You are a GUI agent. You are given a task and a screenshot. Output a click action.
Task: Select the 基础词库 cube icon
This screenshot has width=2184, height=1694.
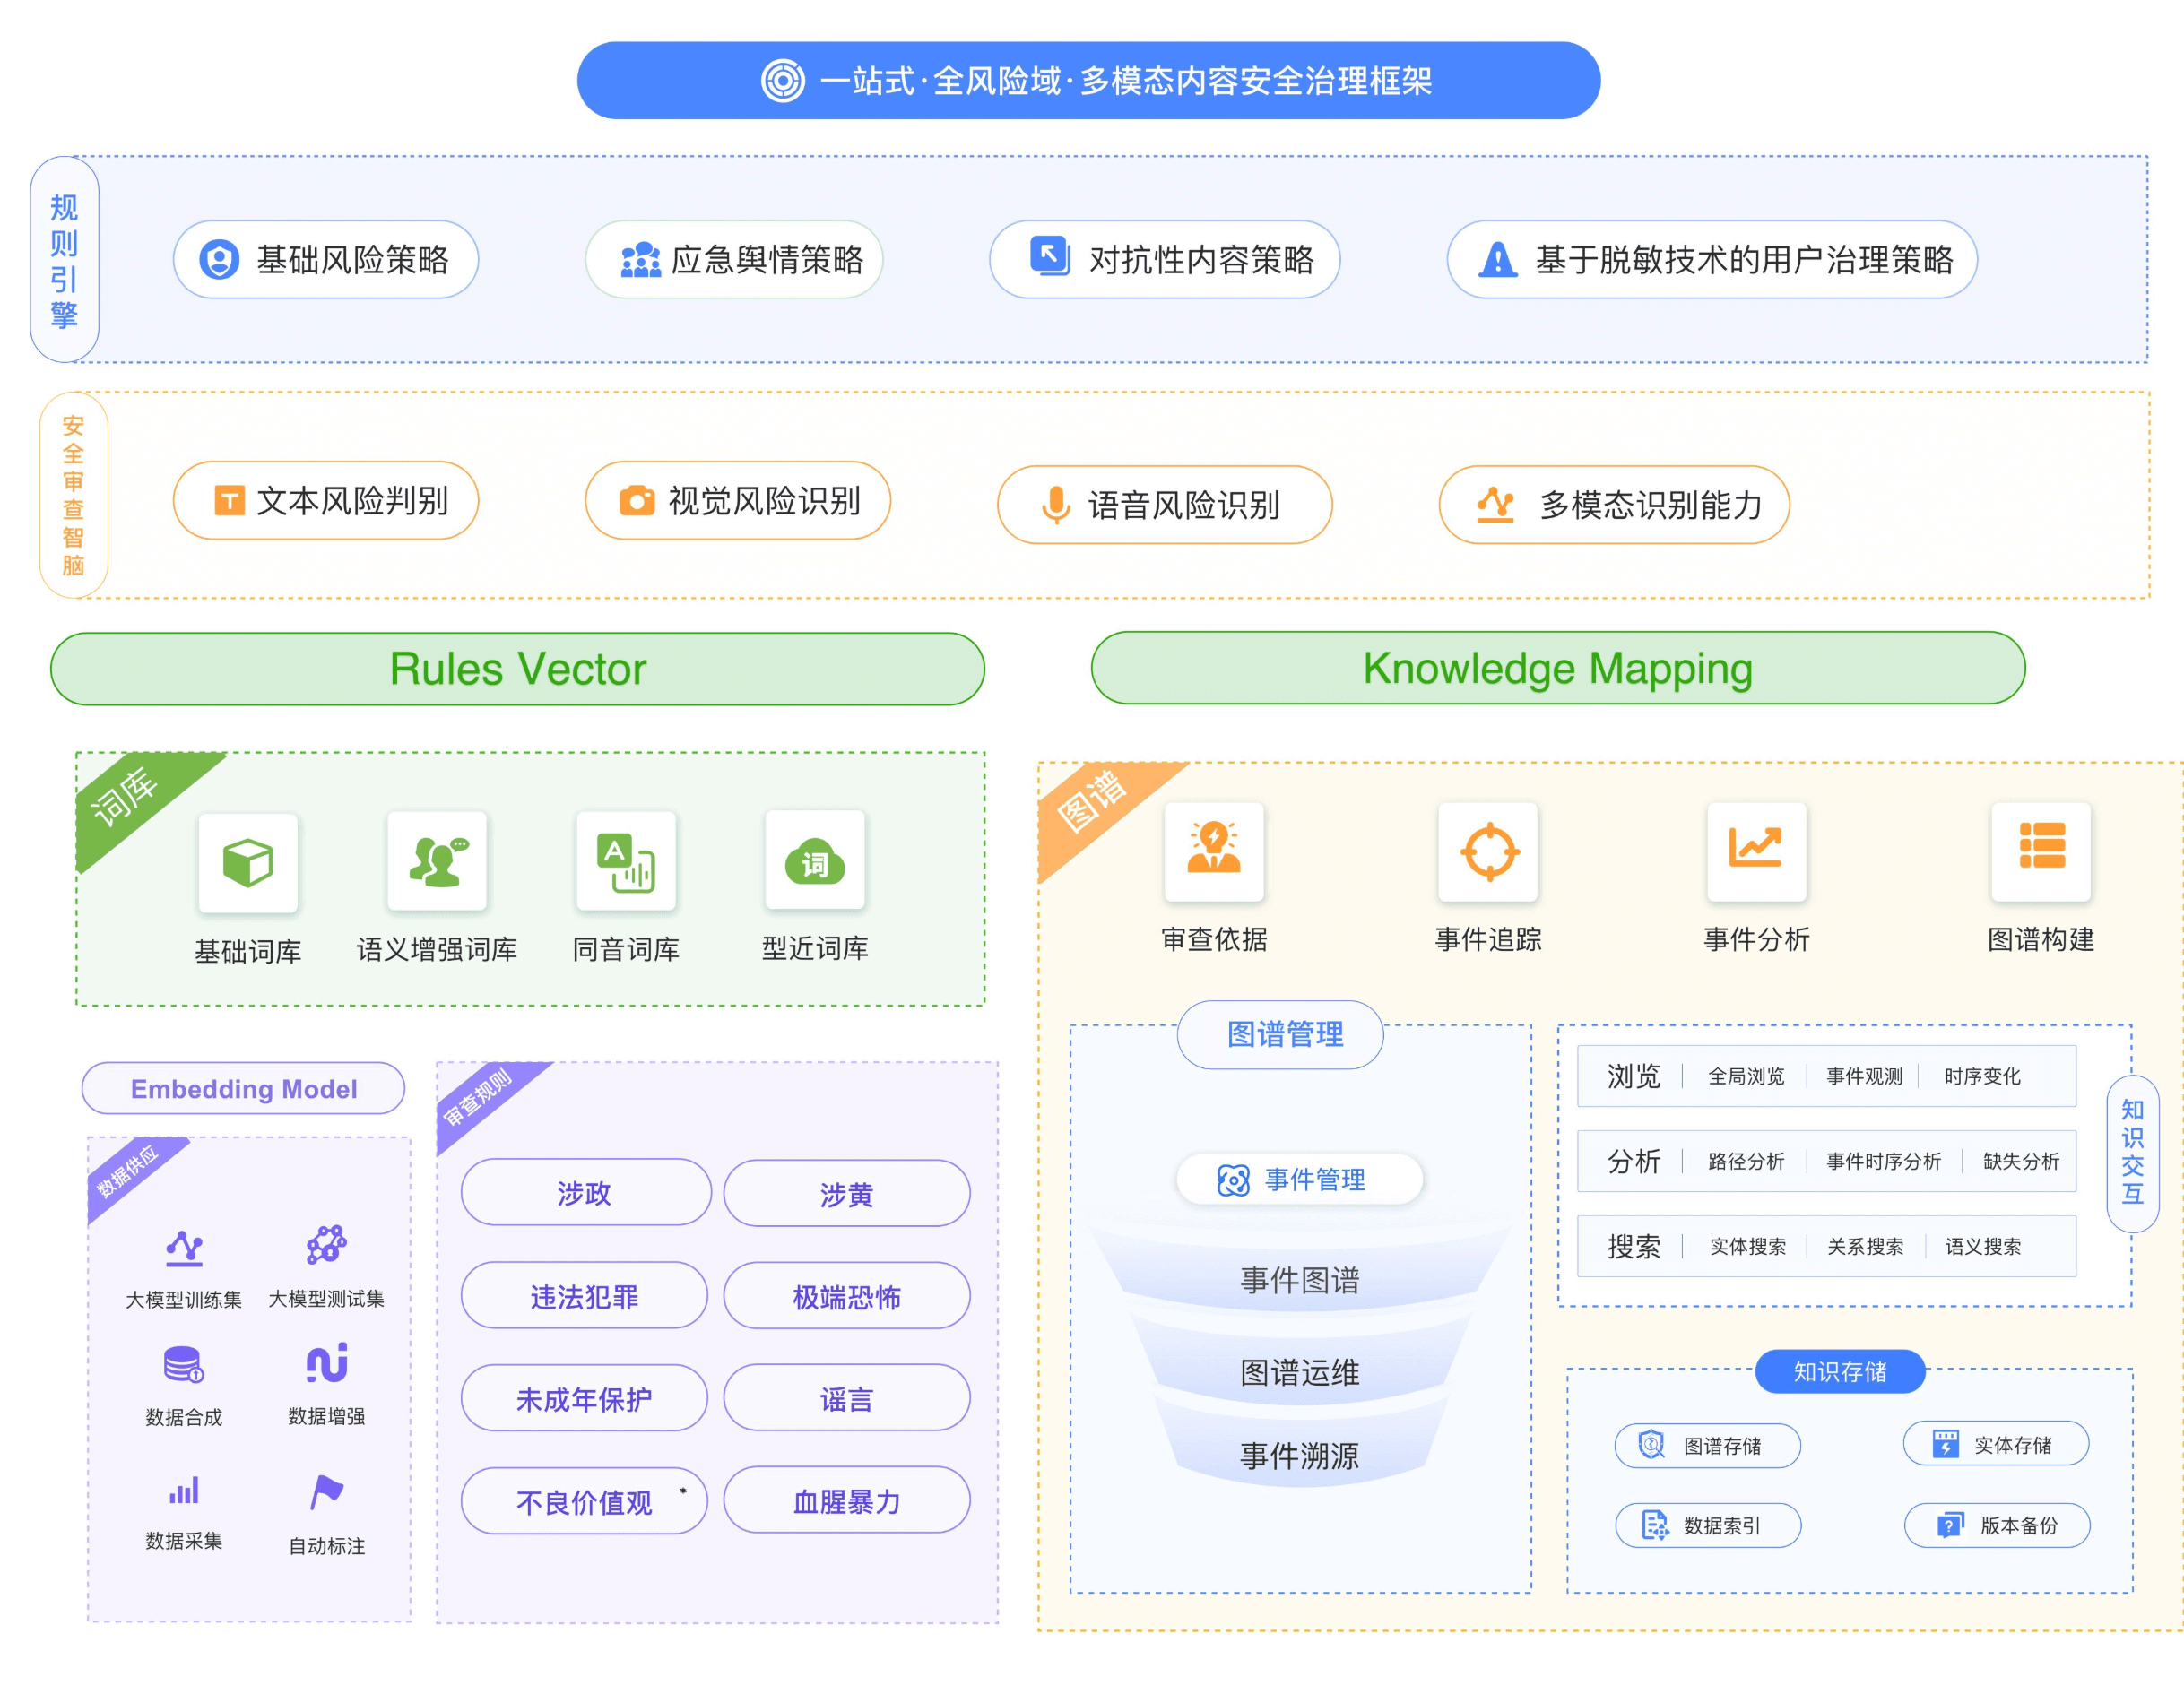(x=248, y=863)
